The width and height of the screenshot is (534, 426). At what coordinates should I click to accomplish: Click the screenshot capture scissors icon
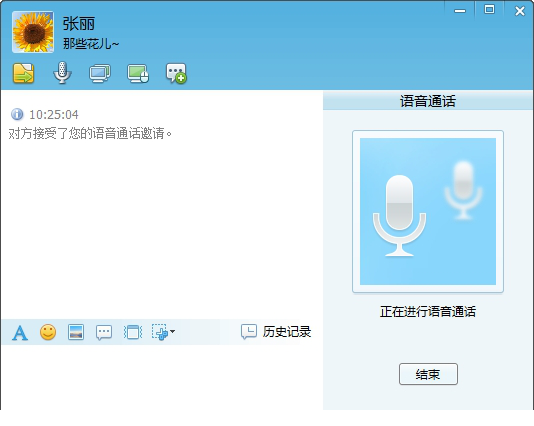[x=160, y=332]
